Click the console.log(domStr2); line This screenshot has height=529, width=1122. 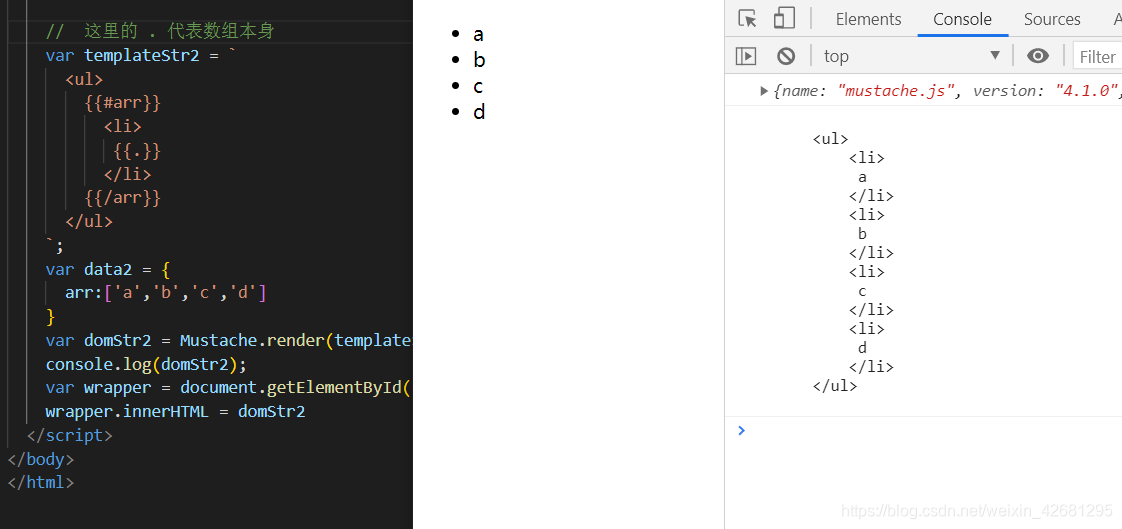click(146, 364)
